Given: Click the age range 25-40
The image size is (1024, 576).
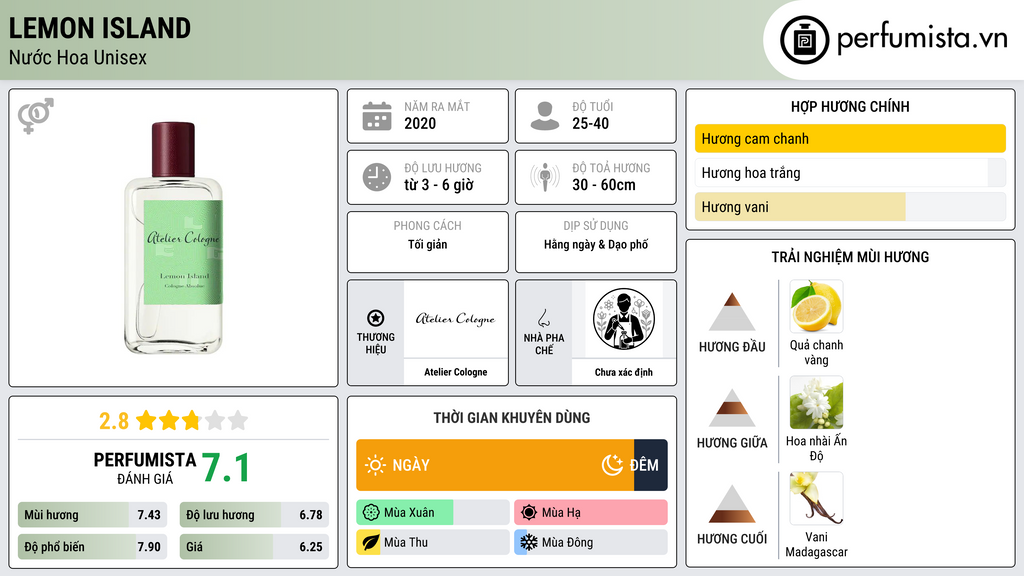Looking at the screenshot, I should (x=590, y=123).
